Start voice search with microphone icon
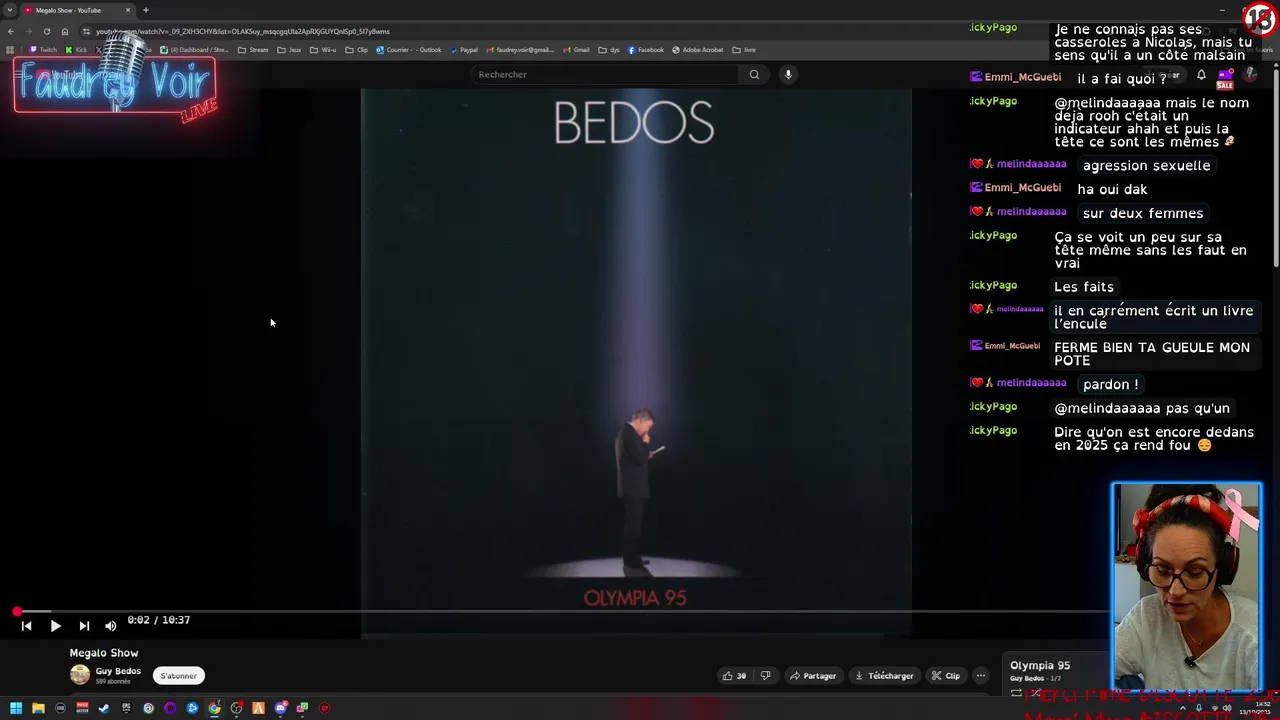 788,74
